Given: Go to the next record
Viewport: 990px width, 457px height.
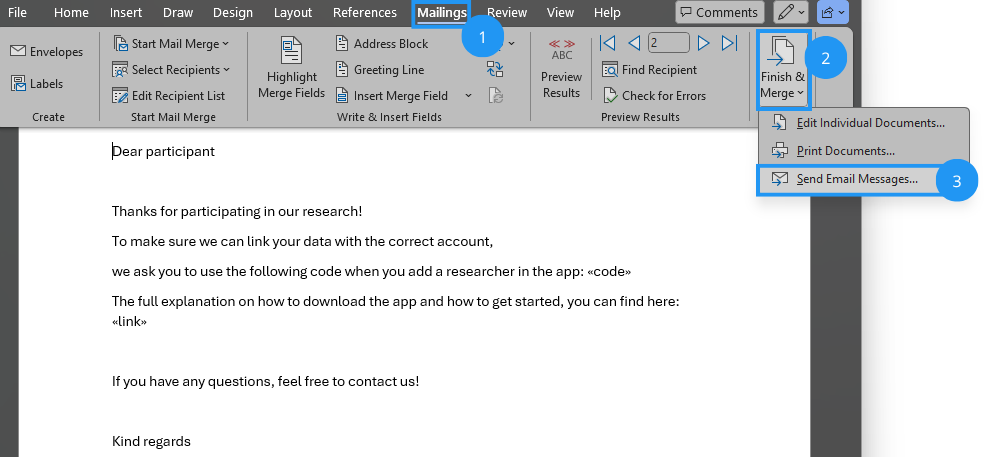Looking at the screenshot, I should coord(703,43).
